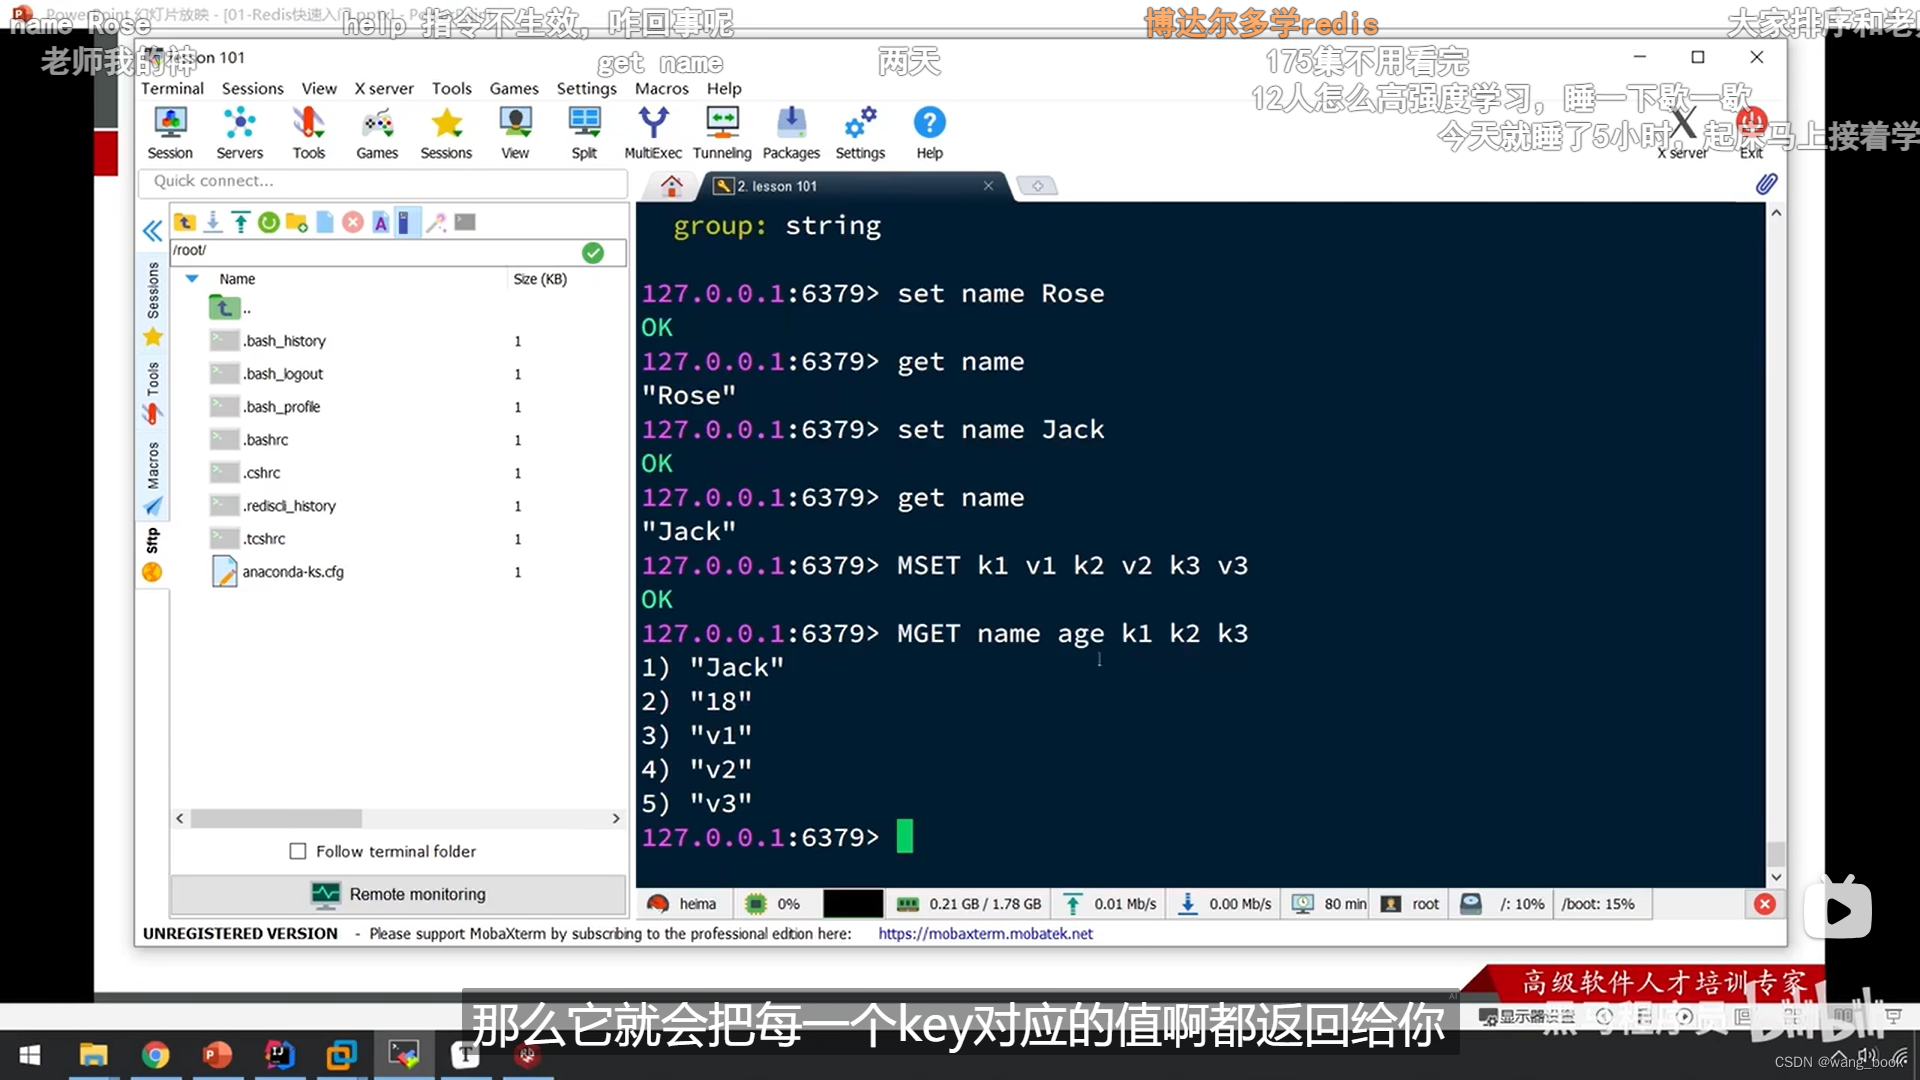Click the Quick connect input field
Screen dimensions: 1920x1080
[x=382, y=181]
